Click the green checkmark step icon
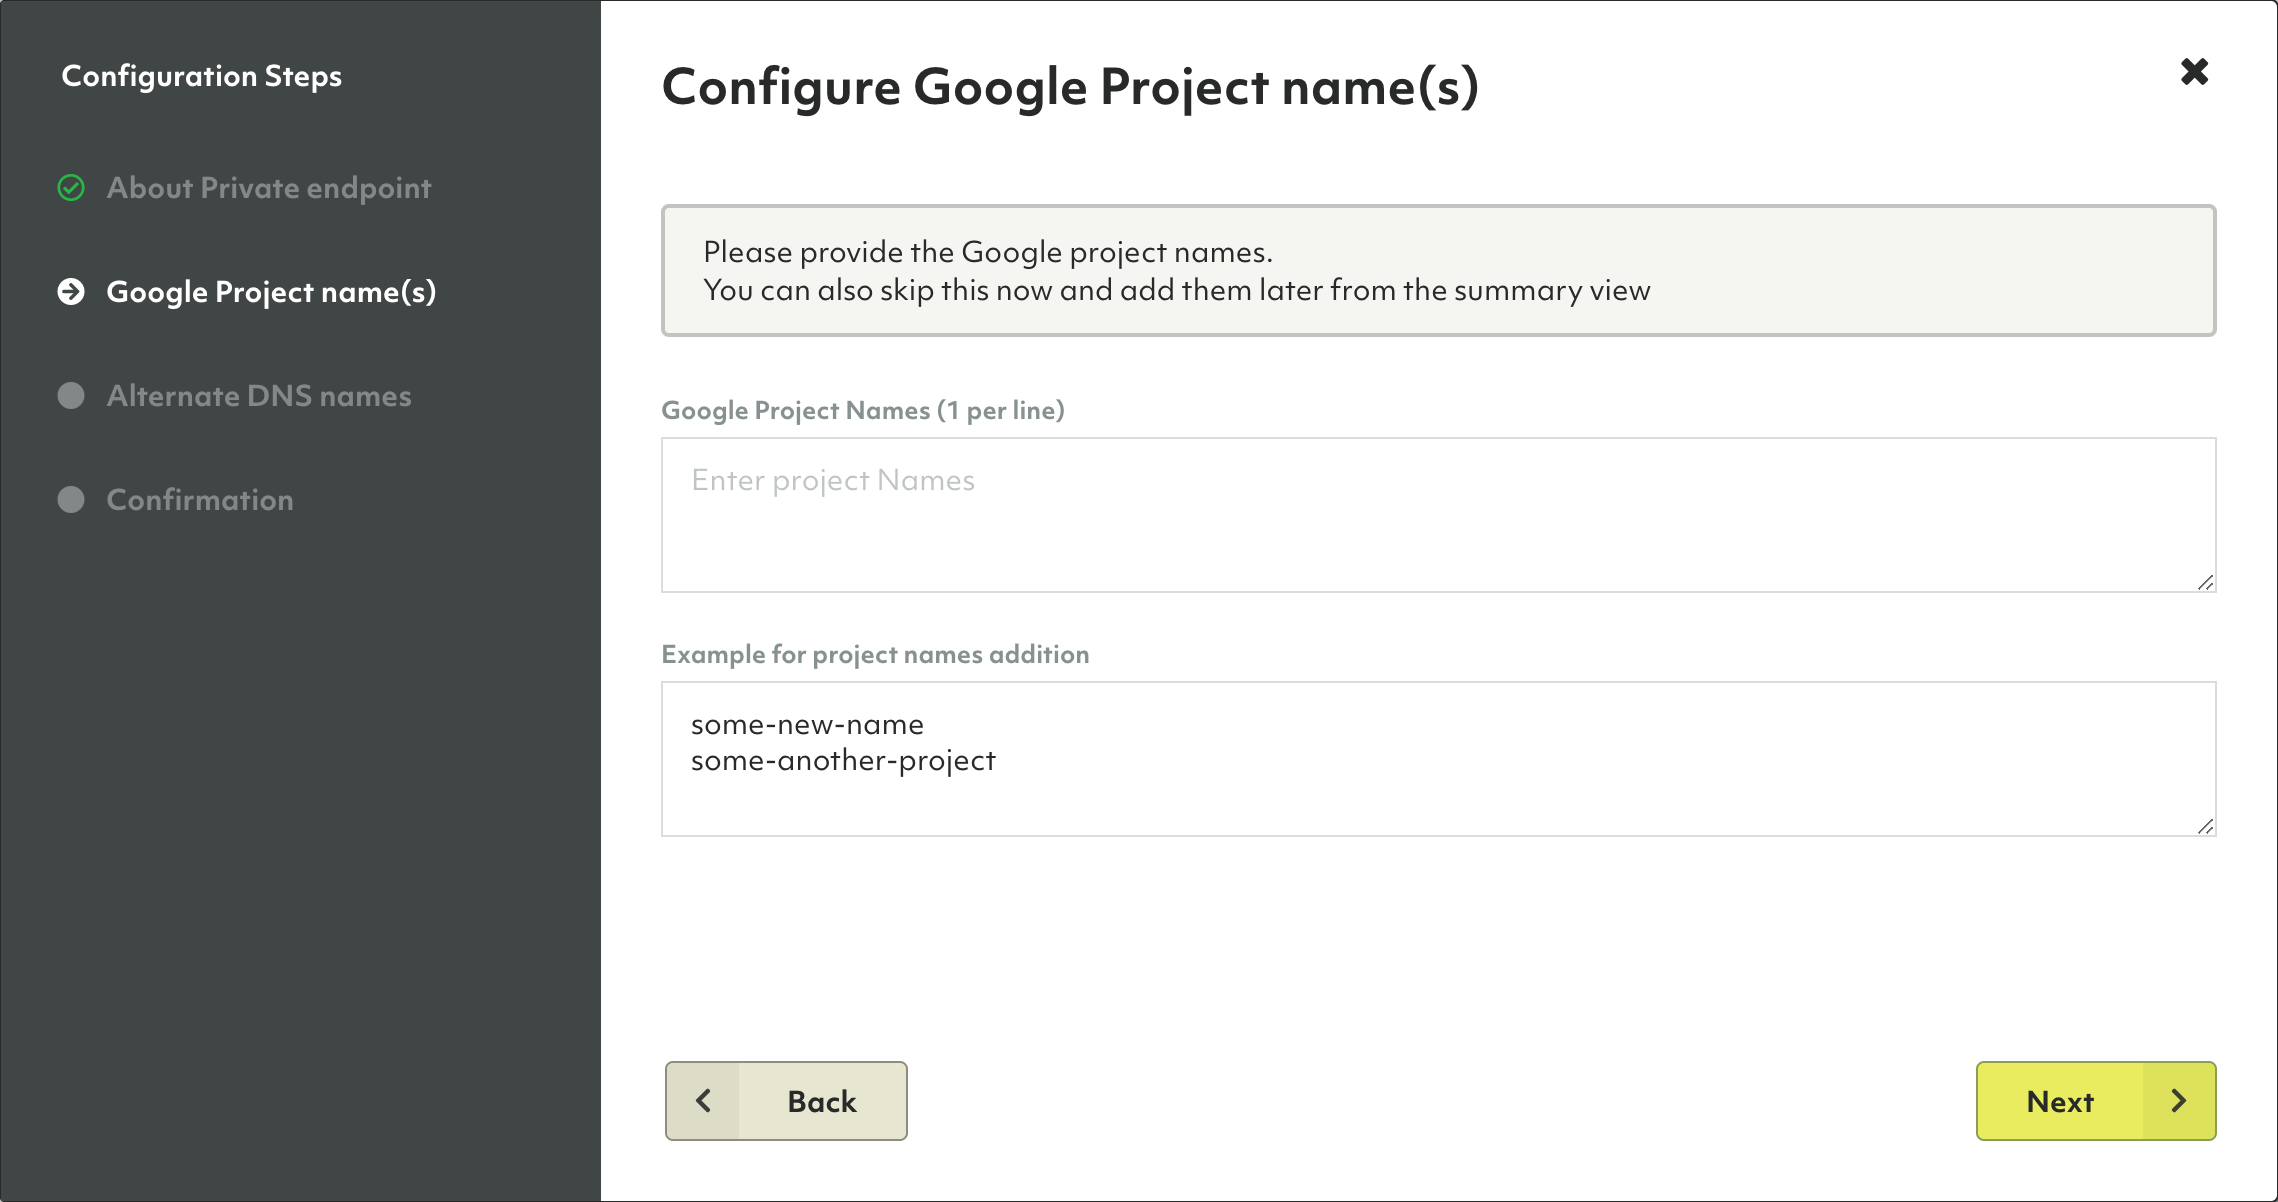Image resolution: width=2278 pixels, height=1202 pixels. [x=71, y=188]
